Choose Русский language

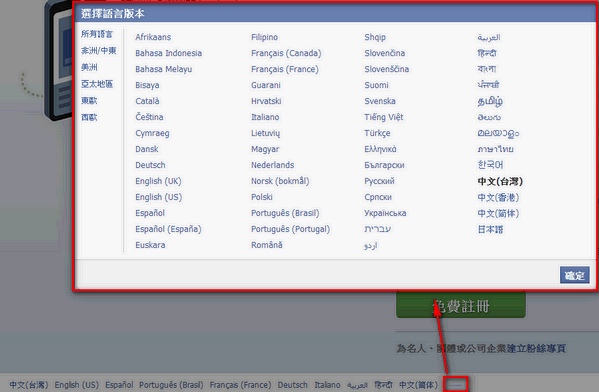pos(379,181)
